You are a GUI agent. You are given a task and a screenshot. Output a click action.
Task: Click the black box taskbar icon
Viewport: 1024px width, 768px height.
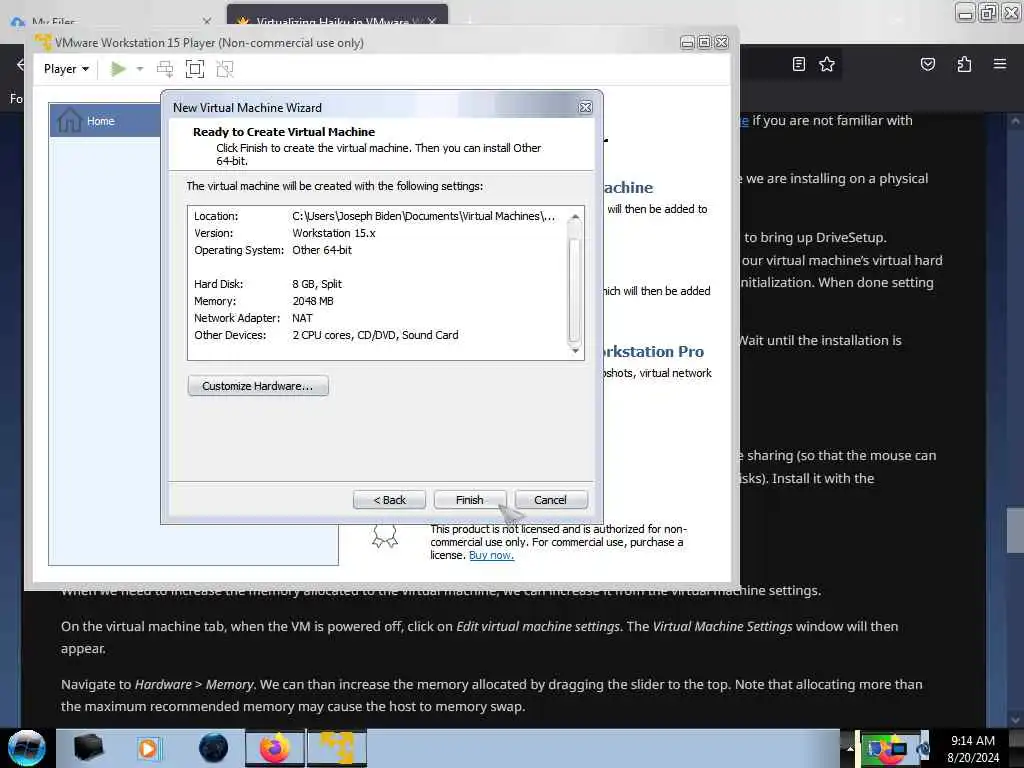tap(88, 748)
